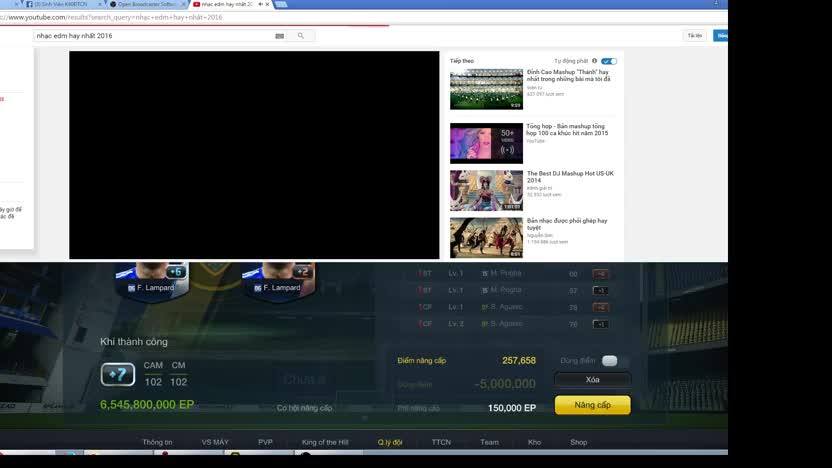Image resolution: width=832 pixels, height=468 pixels.
Task: Click the YouTube search magnifier icon
Action: tap(301, 36)
